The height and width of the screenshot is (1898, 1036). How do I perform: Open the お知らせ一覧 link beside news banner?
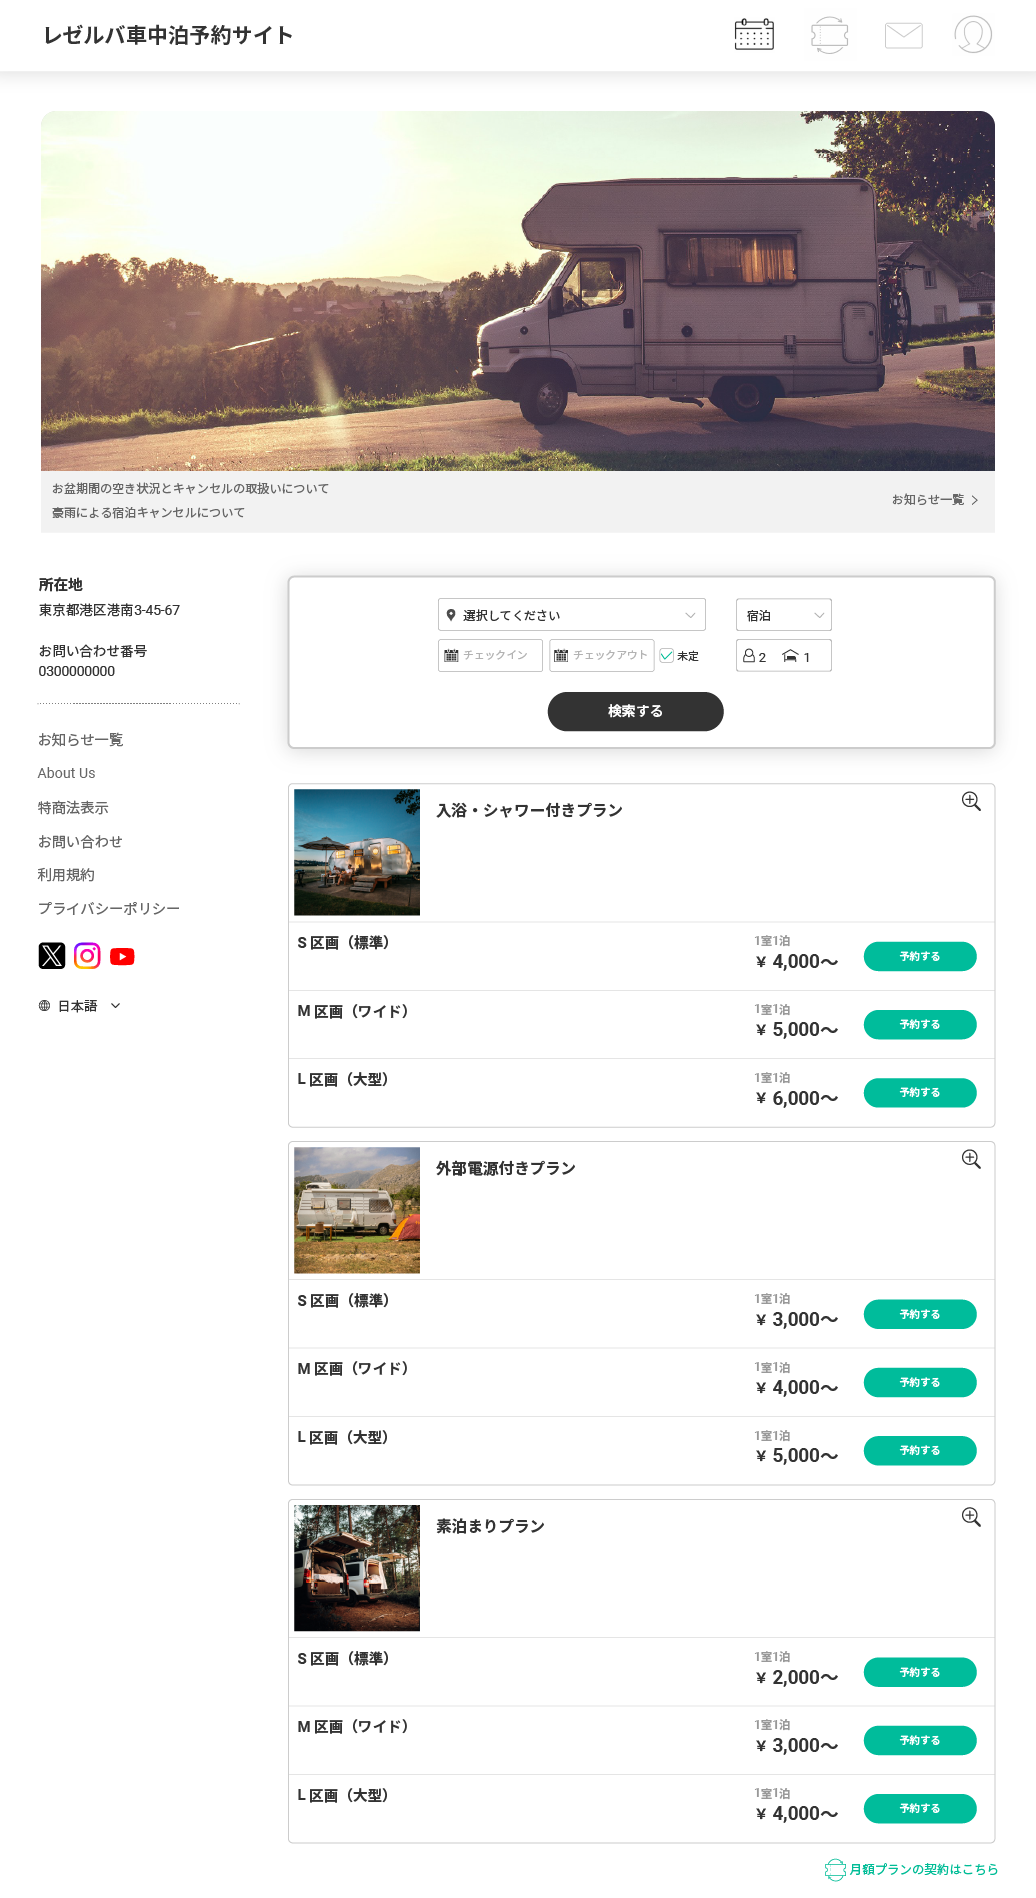(x=934, y=500)
